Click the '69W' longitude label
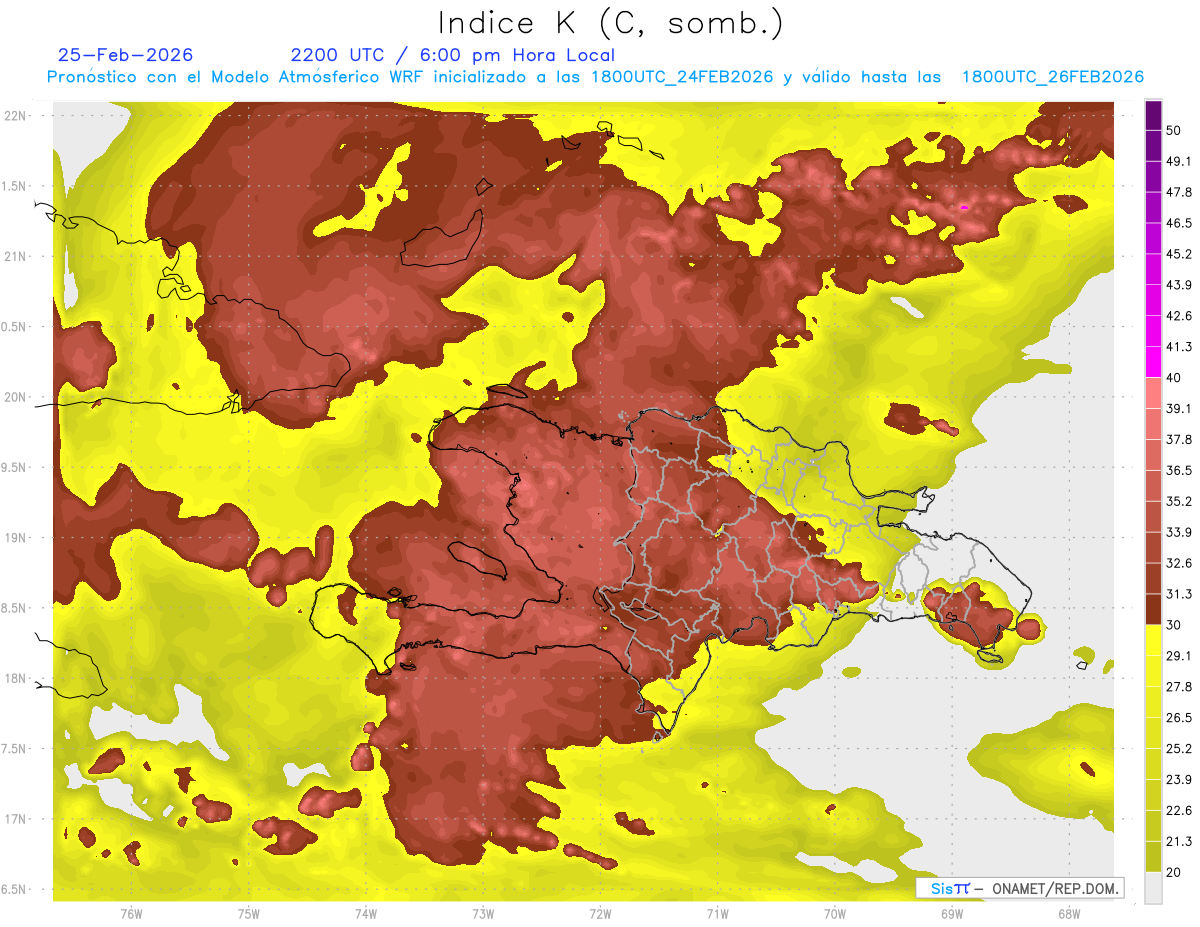This screenshot has height=927, width=1200. [x=952, y=914]
